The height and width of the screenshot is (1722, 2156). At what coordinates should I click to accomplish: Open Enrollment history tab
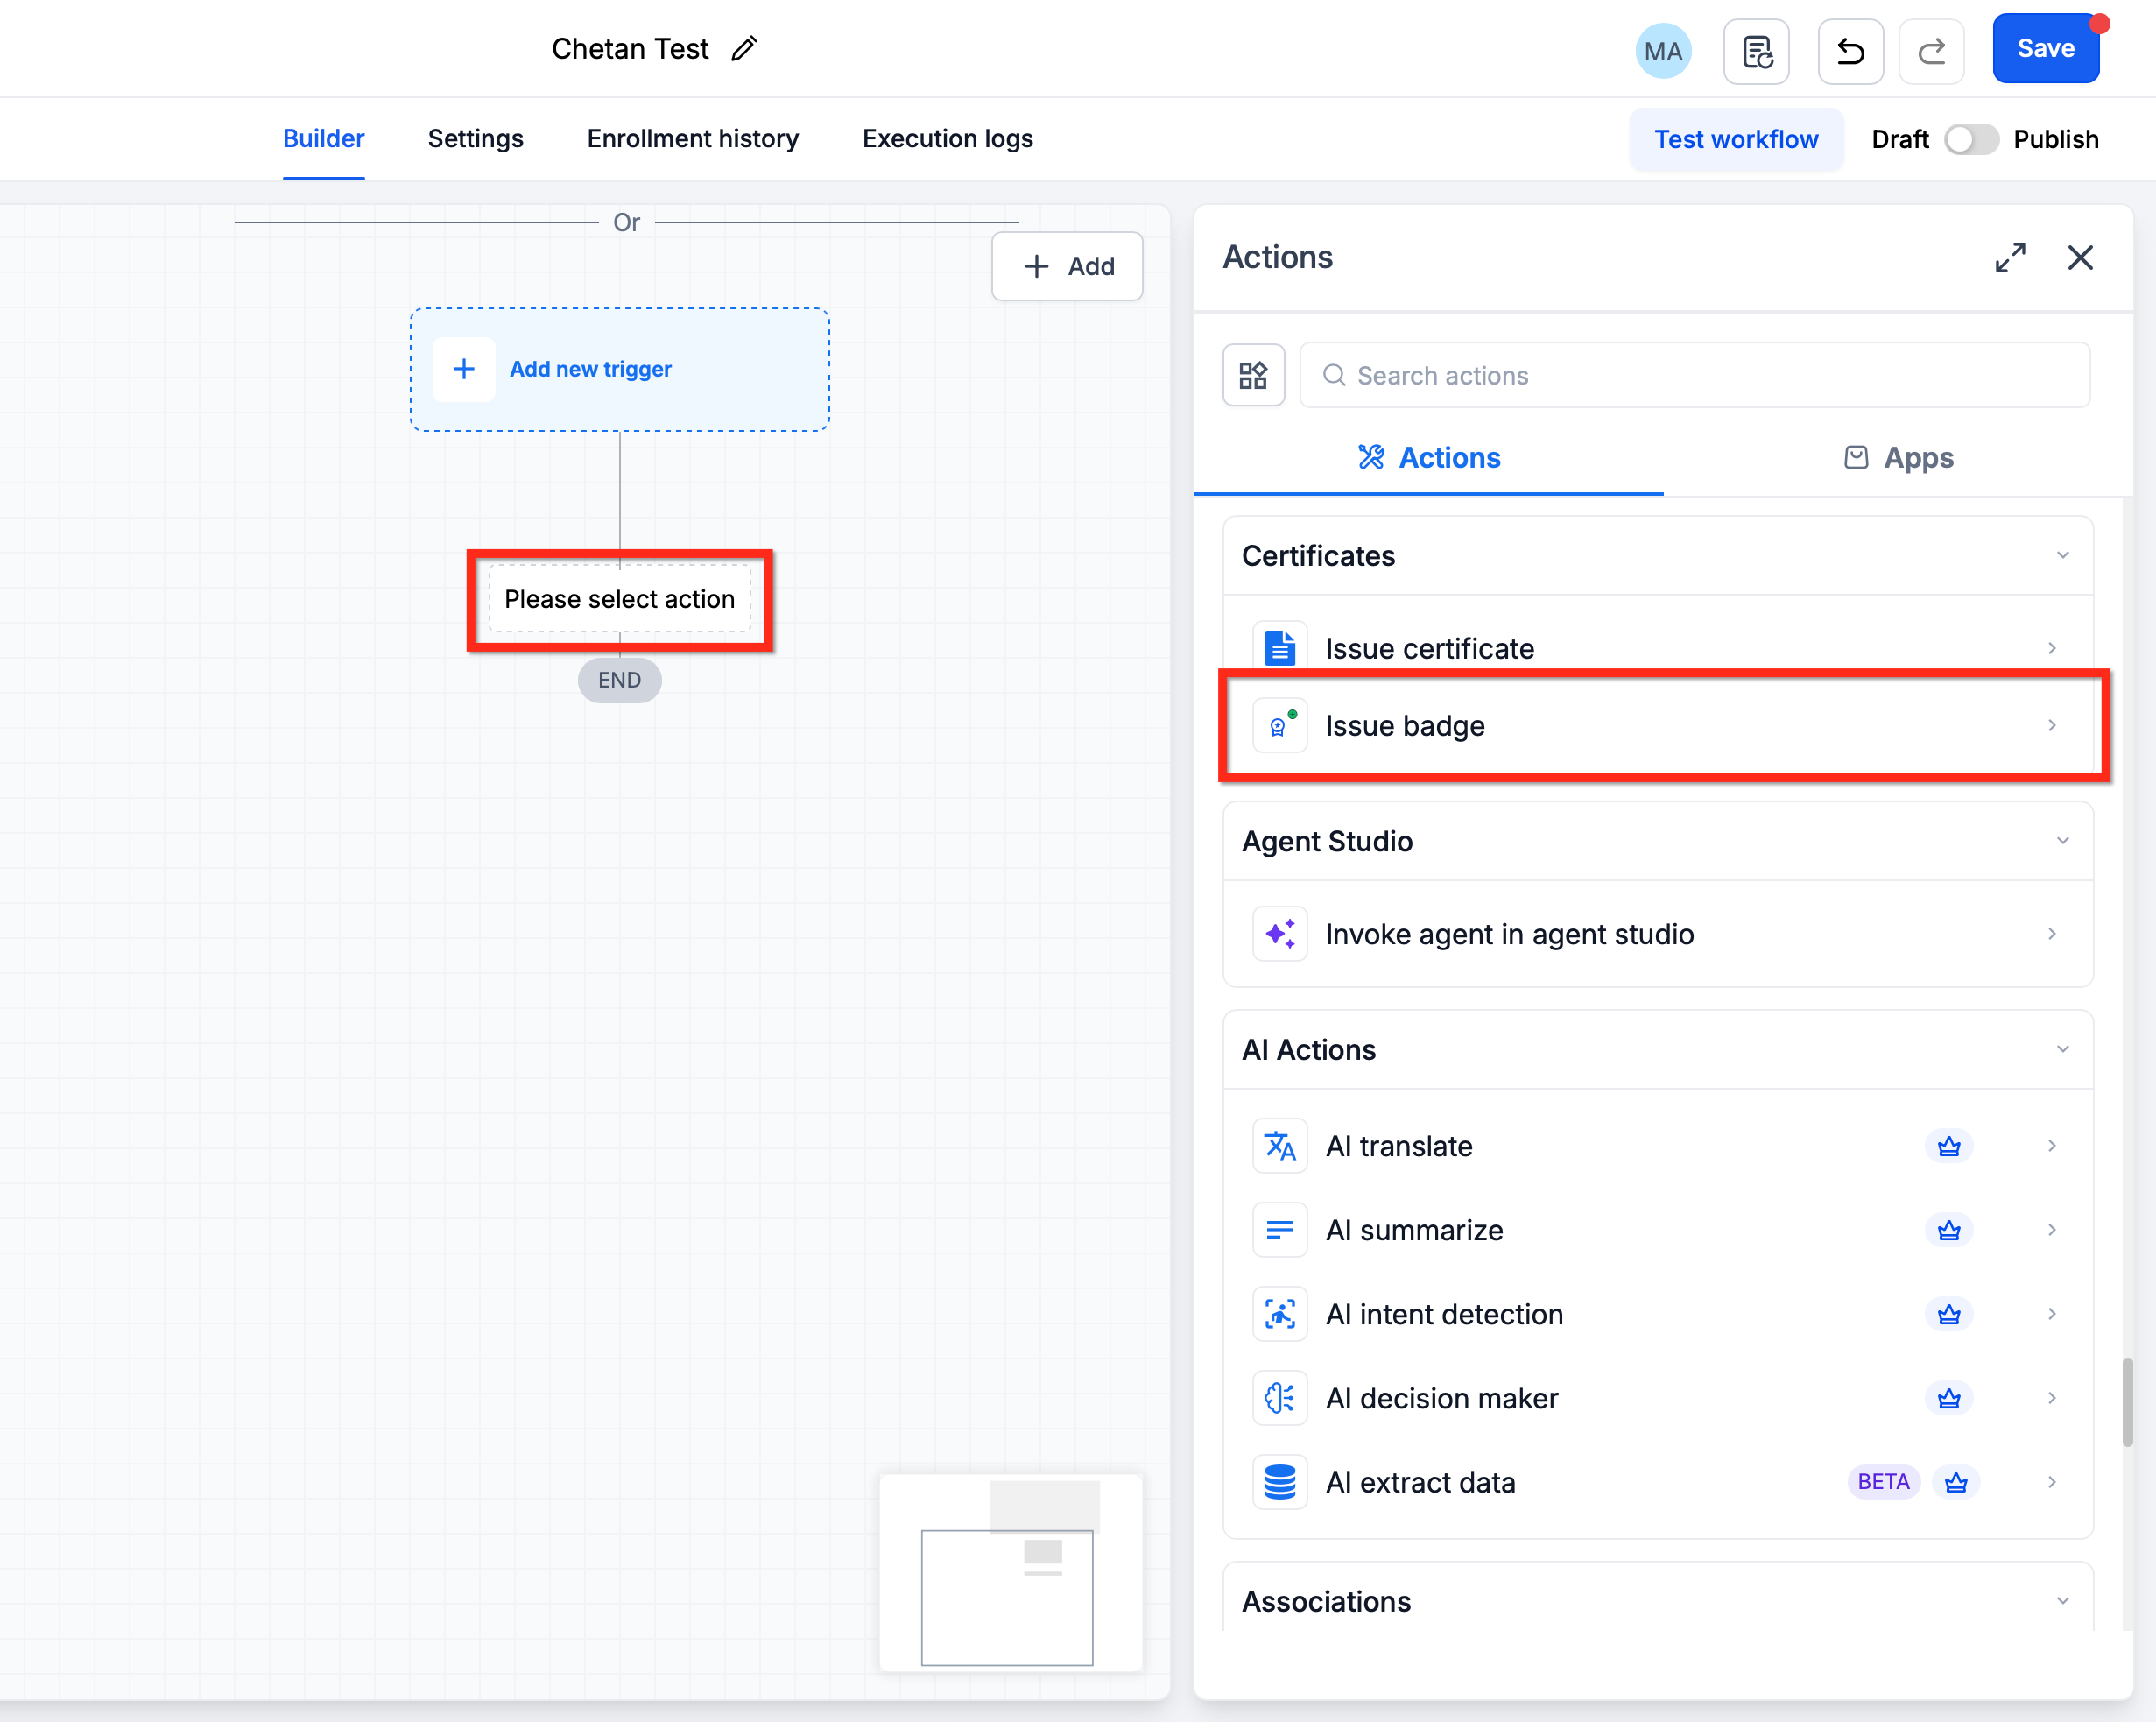coord(693,139)
